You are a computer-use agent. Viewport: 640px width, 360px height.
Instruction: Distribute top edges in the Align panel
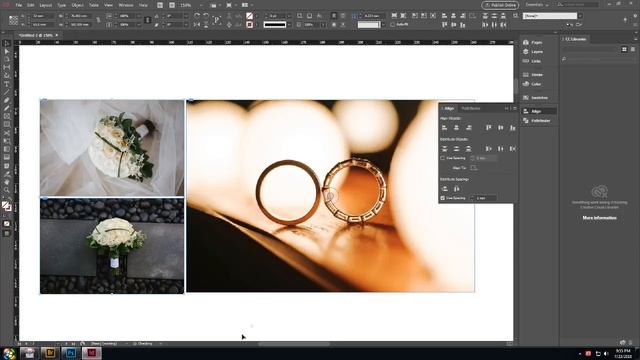444,149
